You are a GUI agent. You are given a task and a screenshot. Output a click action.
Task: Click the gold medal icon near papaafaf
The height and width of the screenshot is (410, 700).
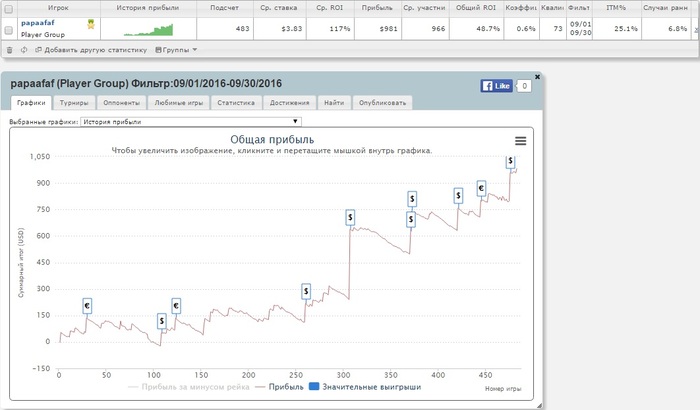[91, 24]
